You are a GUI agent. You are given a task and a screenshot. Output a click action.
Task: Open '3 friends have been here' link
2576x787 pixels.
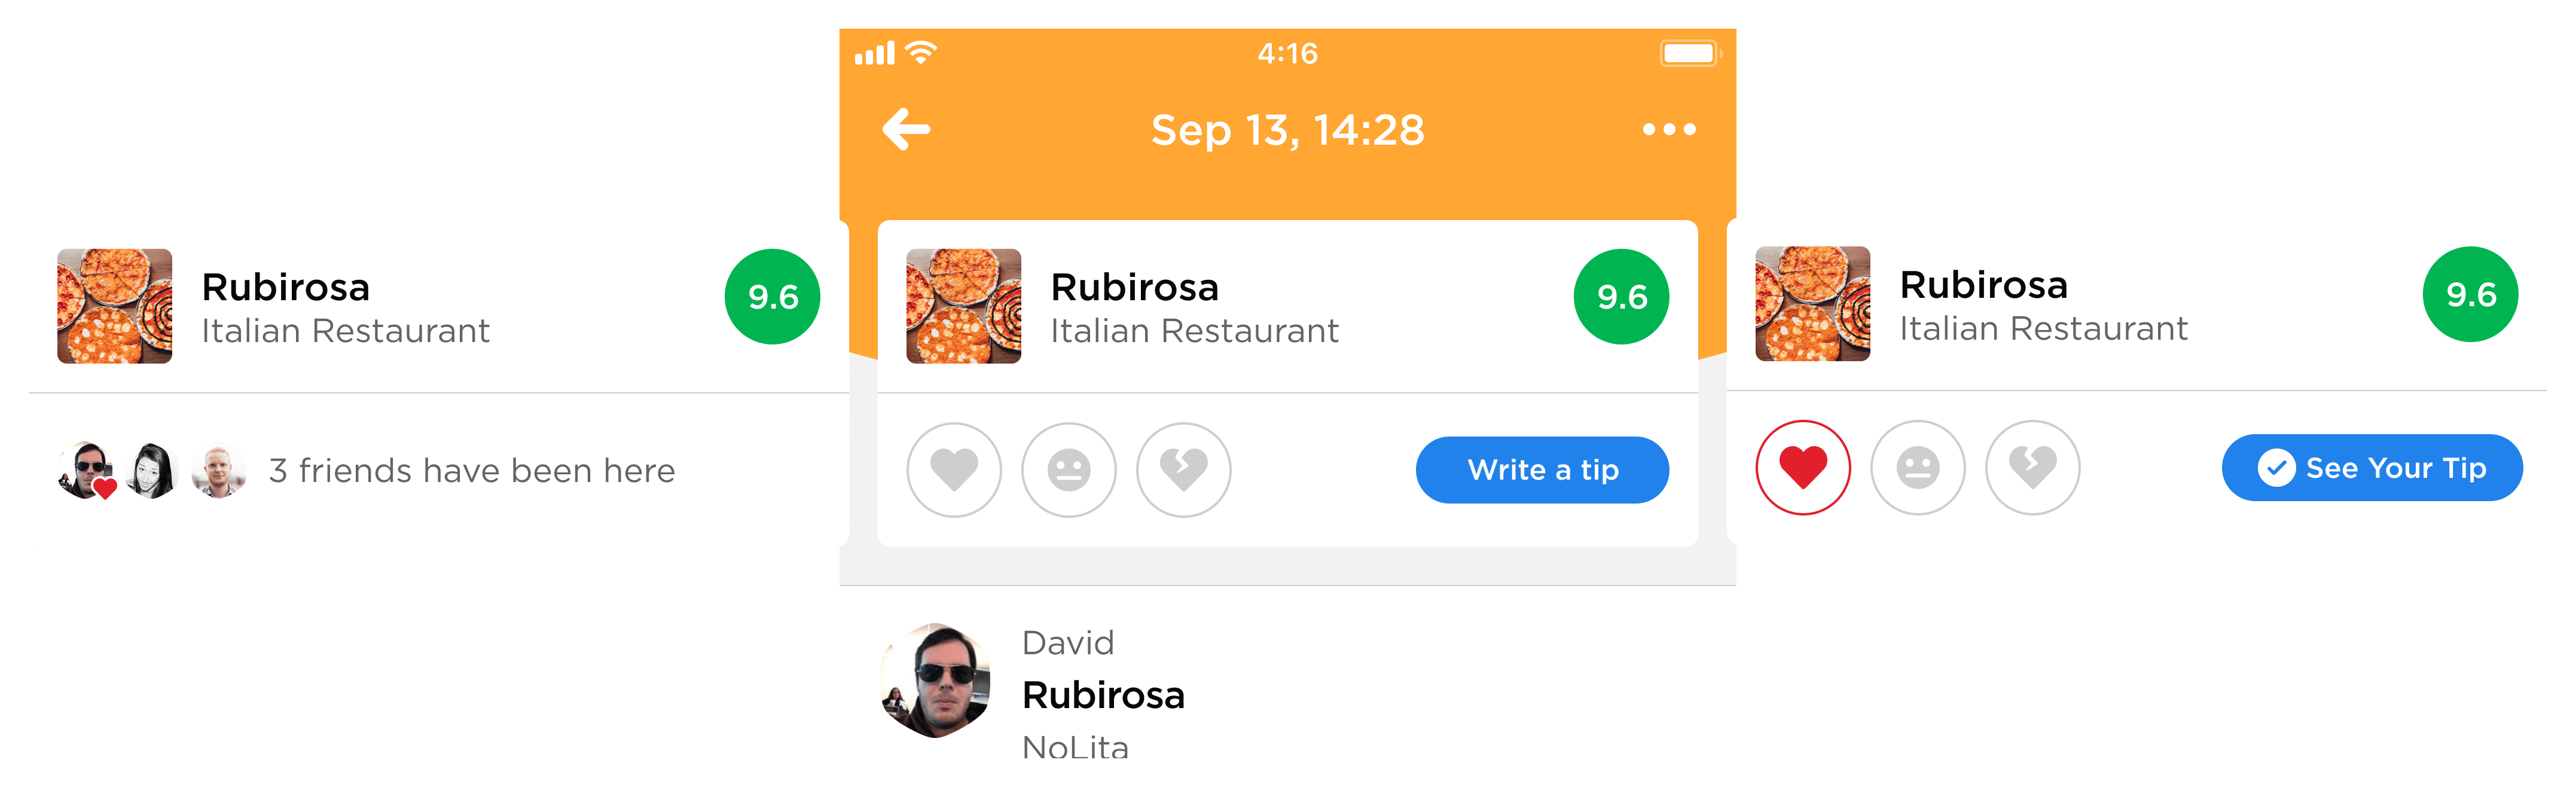472,471
